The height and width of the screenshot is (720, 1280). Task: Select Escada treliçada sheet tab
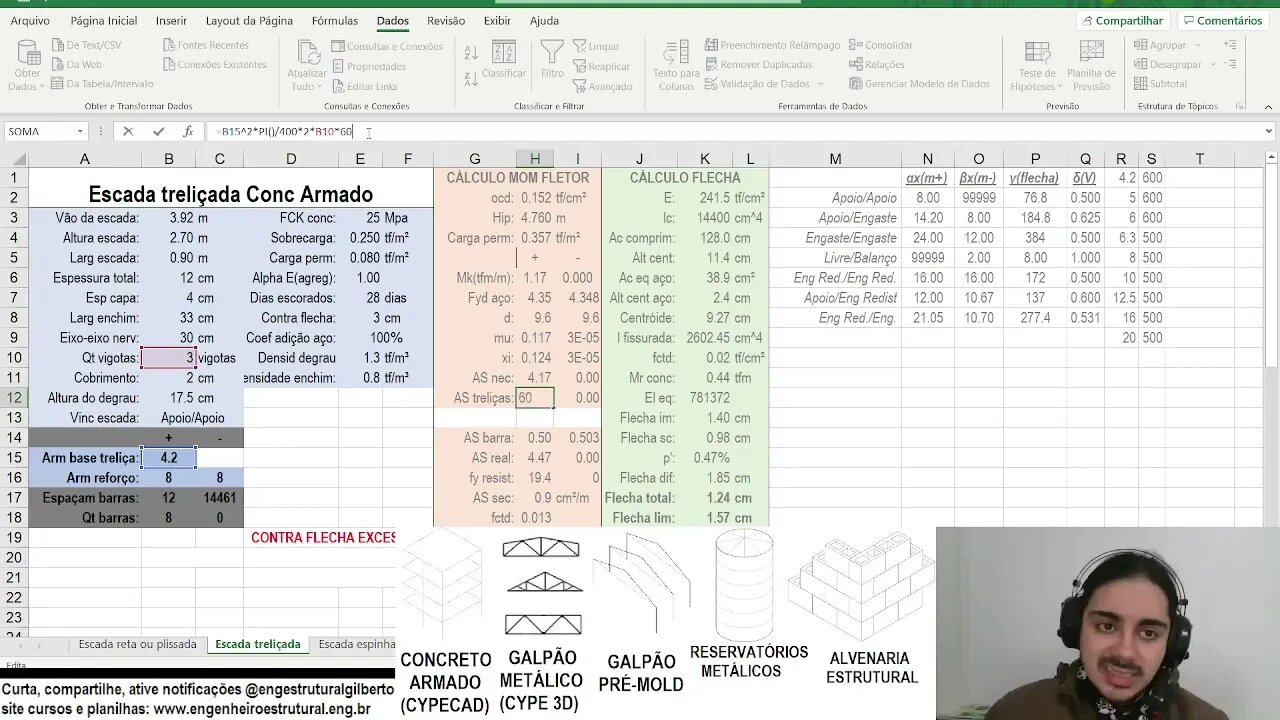tap(258, 644)
